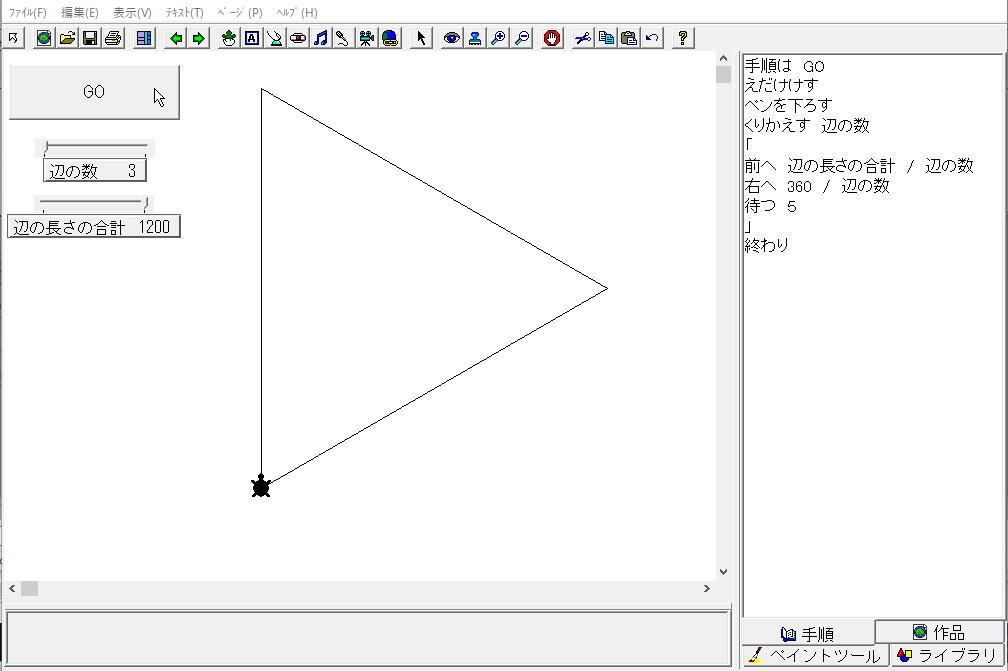Open the 表示(V) menu
Viewport: 1008px width, 671px height.
point(132,12)
